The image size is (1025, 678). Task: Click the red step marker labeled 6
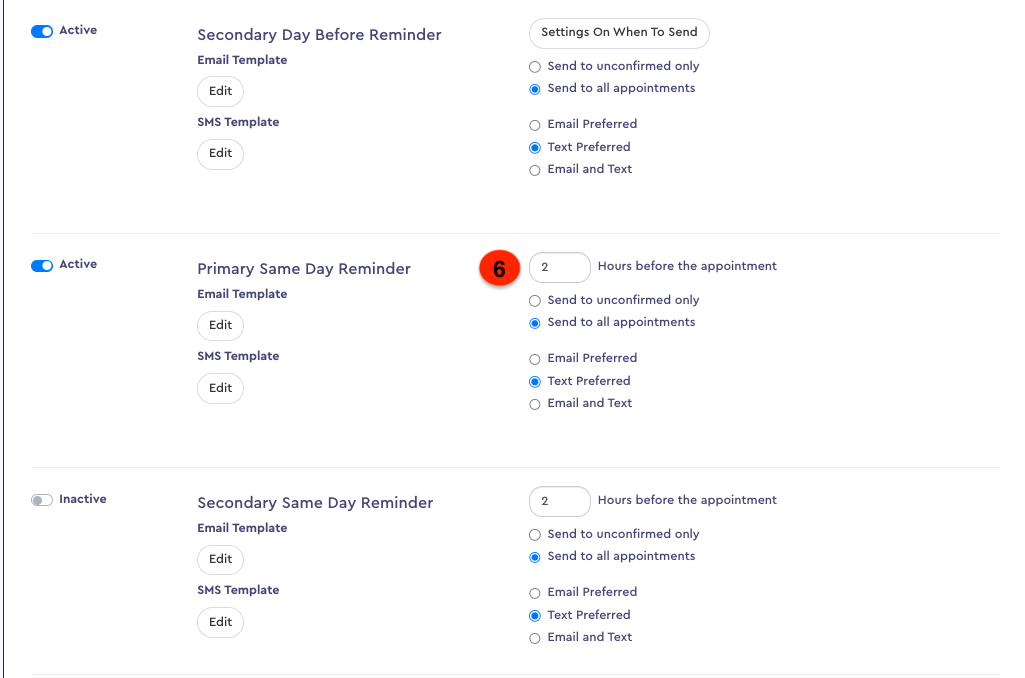(499, 268)
